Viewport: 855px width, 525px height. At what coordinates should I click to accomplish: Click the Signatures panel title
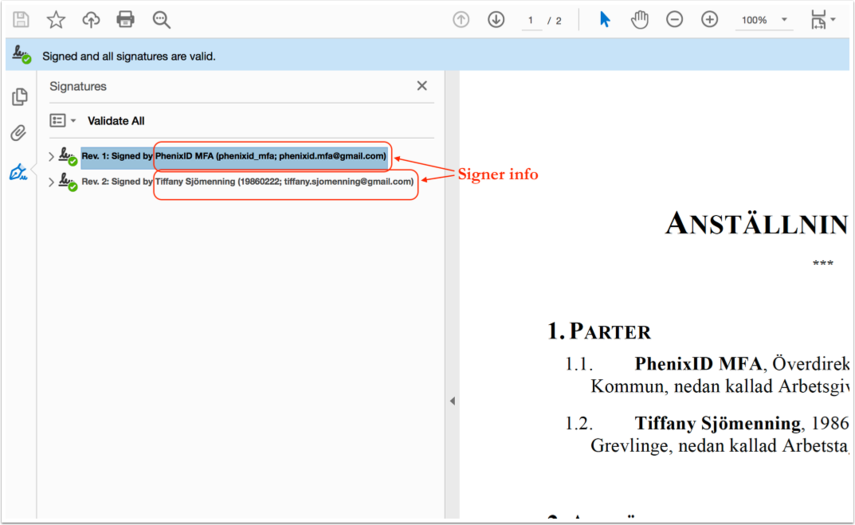click(x=78, y=86)
